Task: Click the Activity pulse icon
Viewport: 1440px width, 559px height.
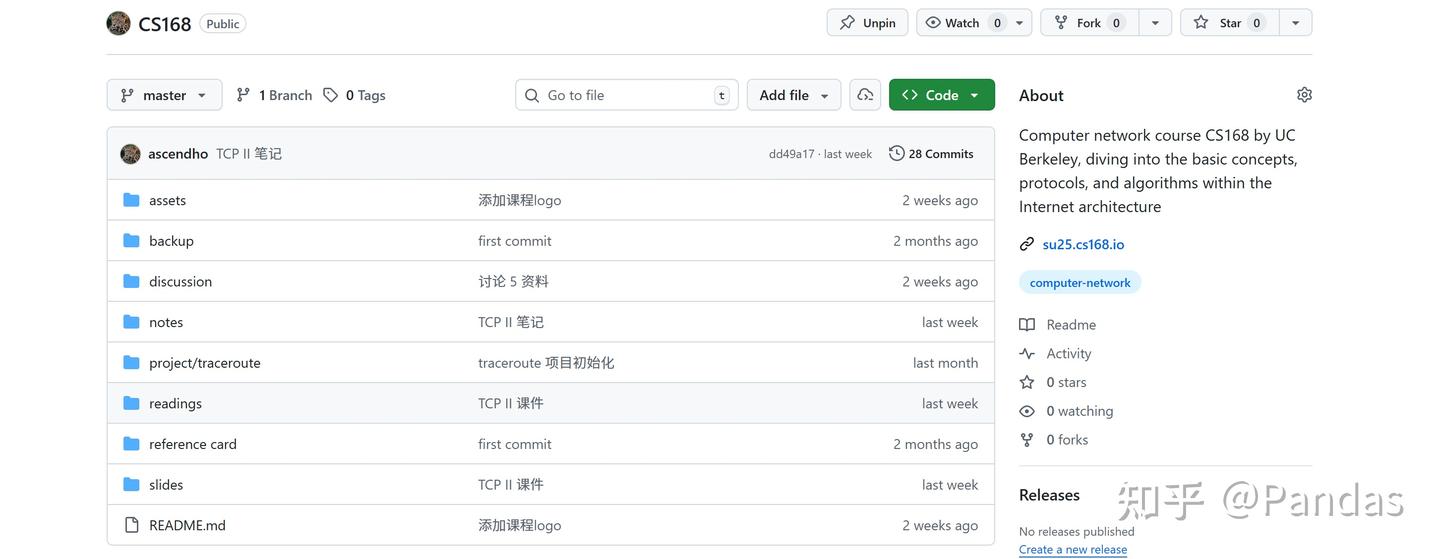Action: click(1027, 354)
